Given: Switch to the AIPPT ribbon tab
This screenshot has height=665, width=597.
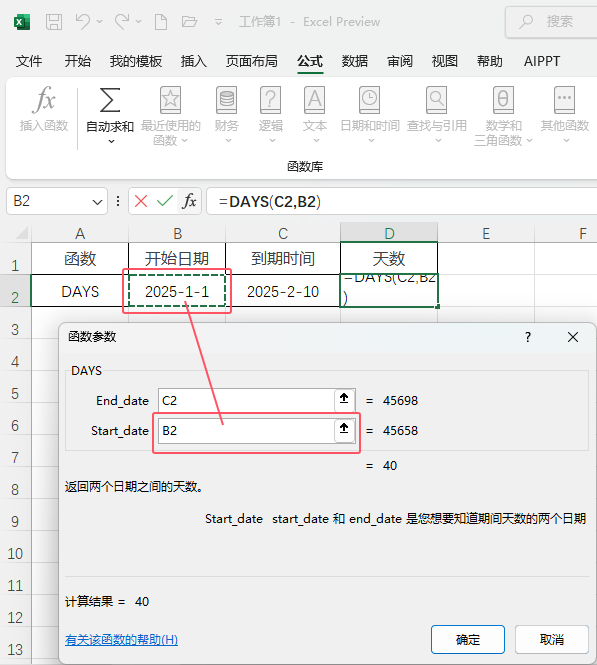Looking at the screenshot, I should [542, 61].
